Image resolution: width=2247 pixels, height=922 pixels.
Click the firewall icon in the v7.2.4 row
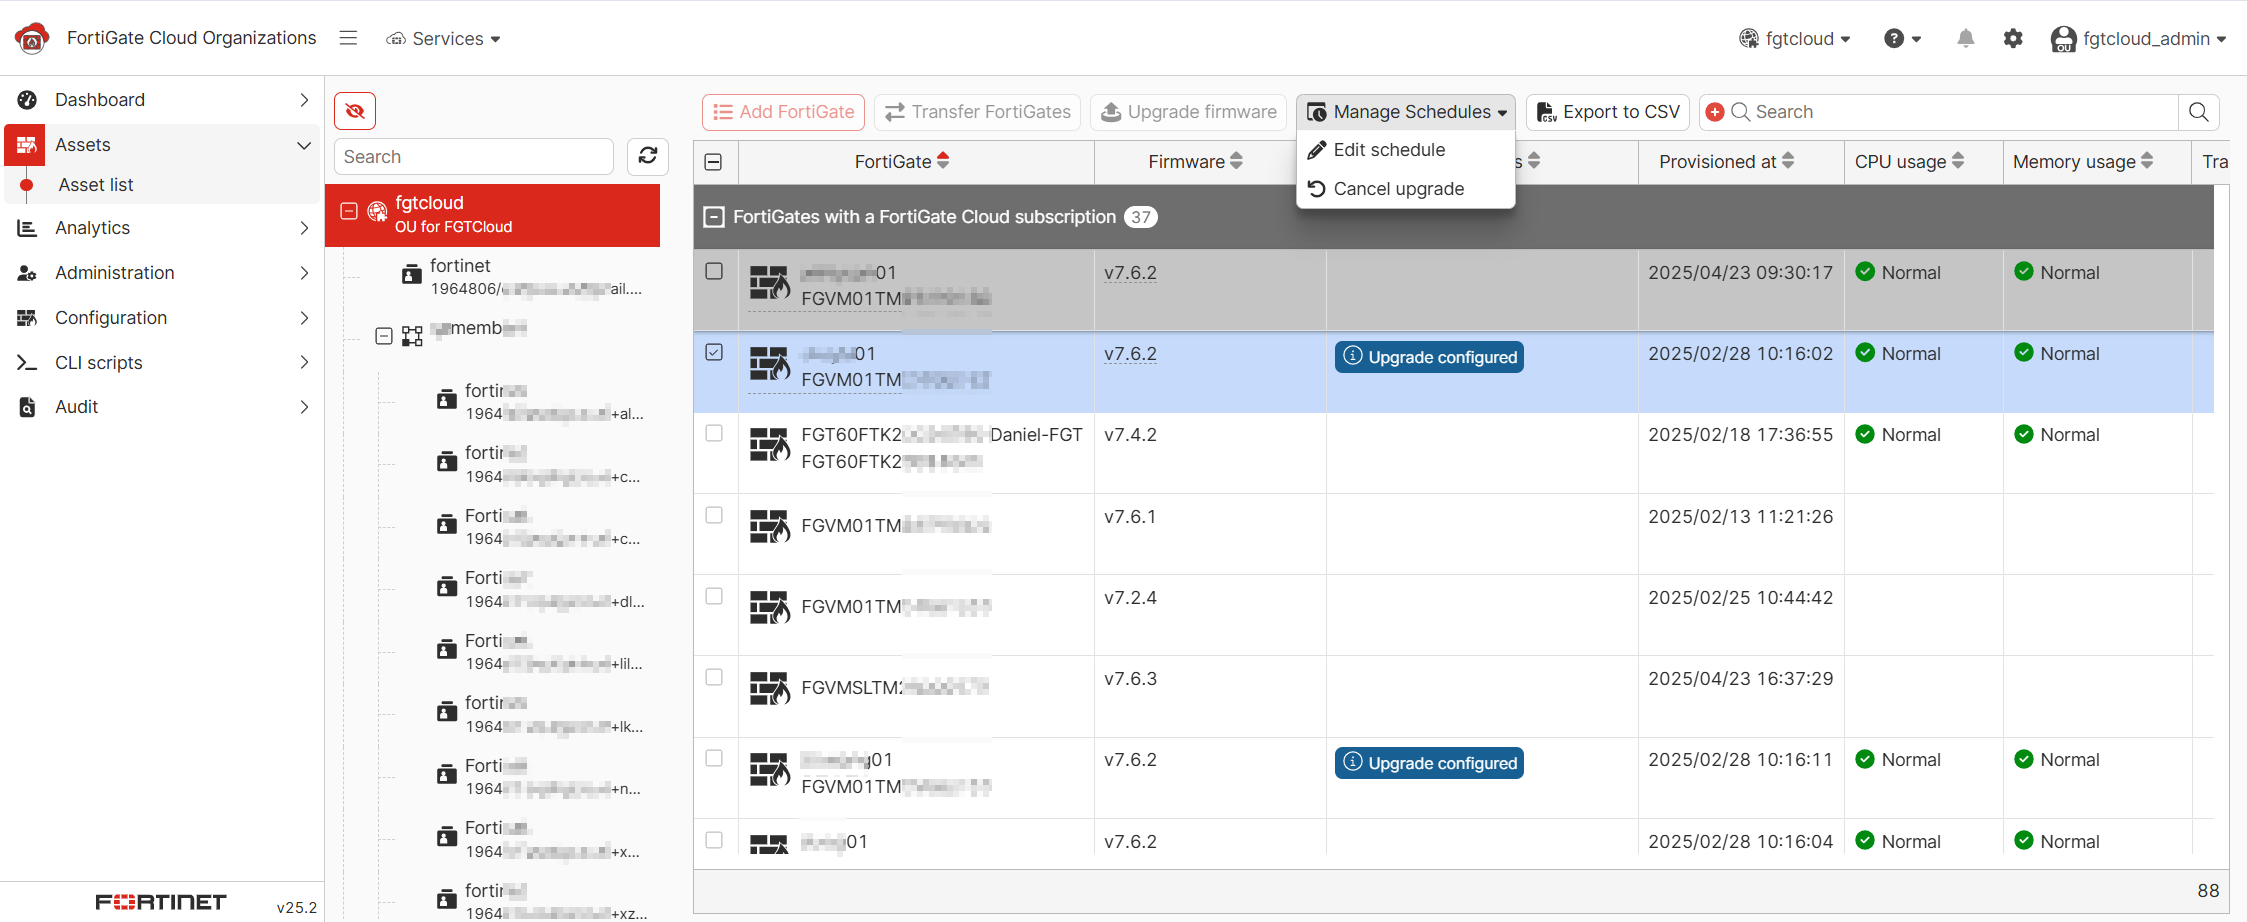[x=770, y=607]
